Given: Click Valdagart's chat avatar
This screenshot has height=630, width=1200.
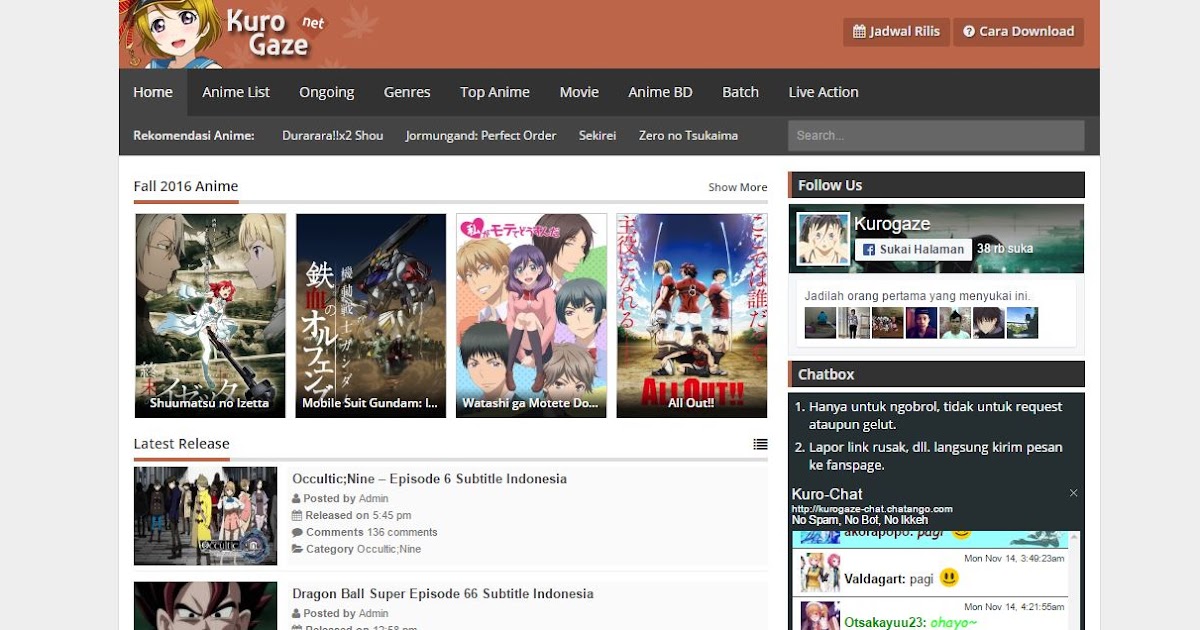Looking at the screenshot, I should click(819, 572).
